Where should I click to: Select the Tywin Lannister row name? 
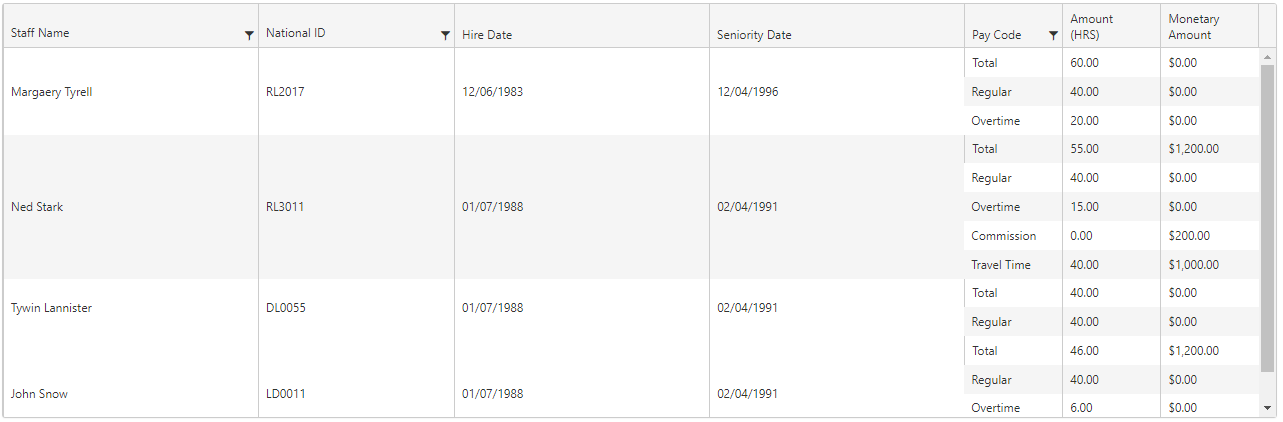(x=51, y=308)
